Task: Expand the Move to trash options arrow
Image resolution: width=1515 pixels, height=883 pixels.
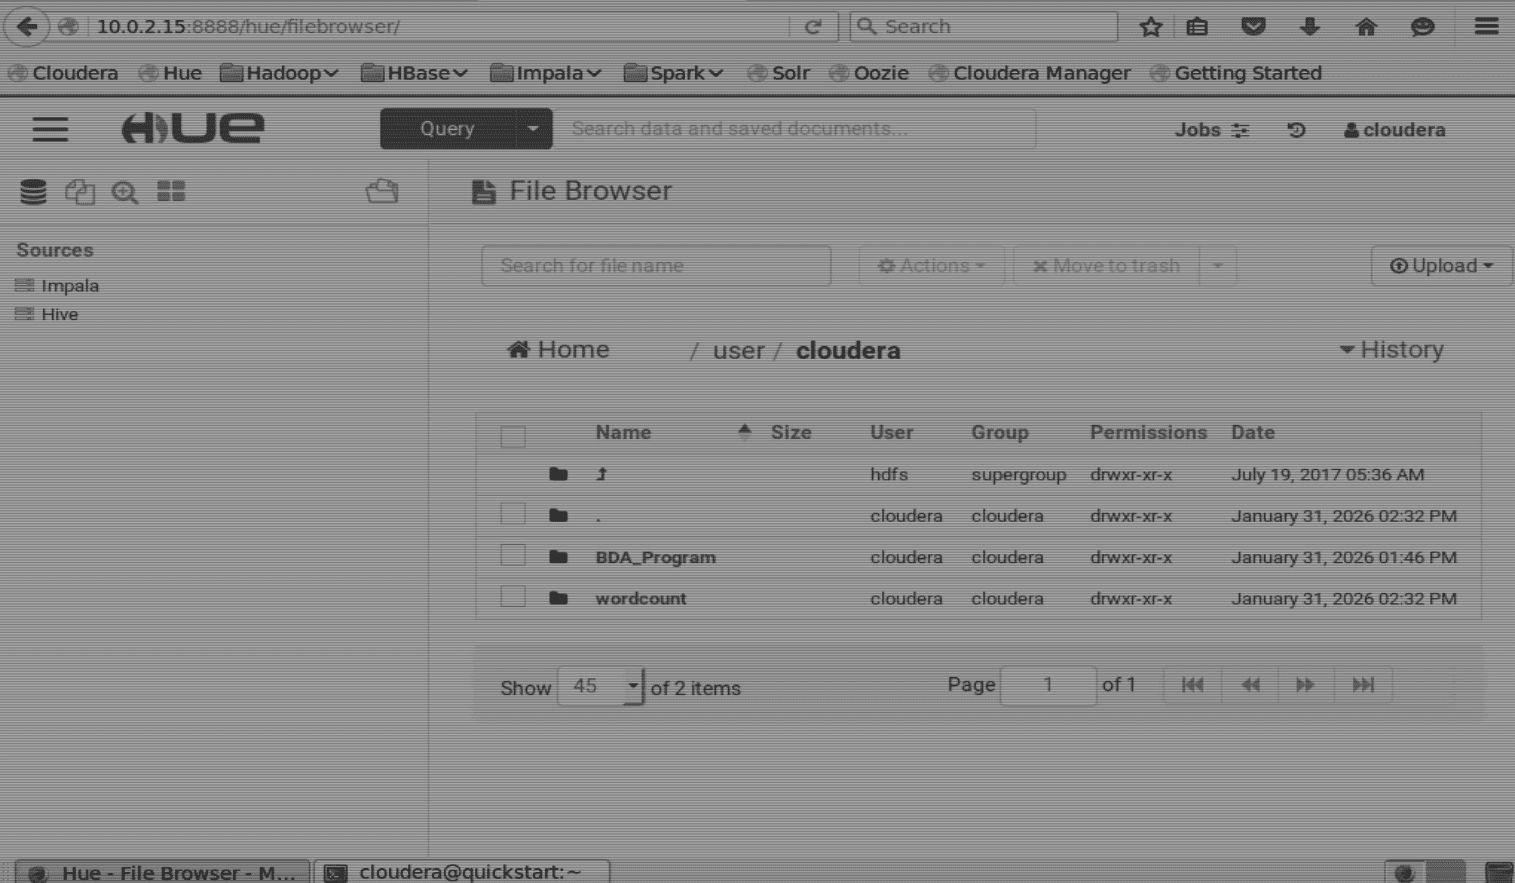Action: (x=1217, y=266)
